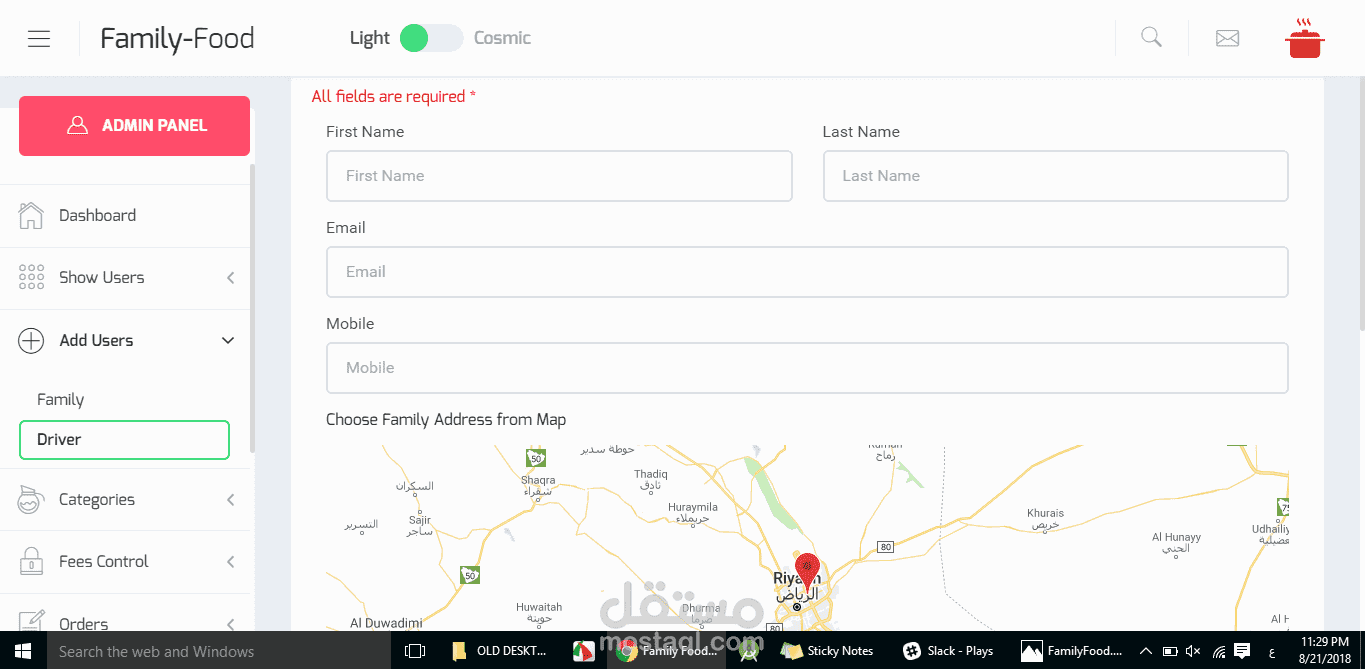Click the Add Users menu item
This screenshot has height=669, width=1365.
click(125, 341)
